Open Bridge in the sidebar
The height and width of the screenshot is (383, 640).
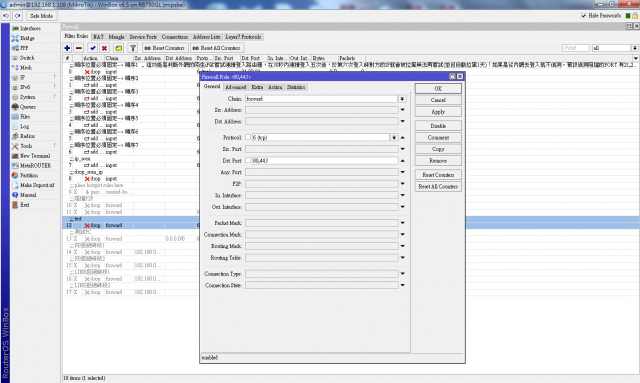27,38
